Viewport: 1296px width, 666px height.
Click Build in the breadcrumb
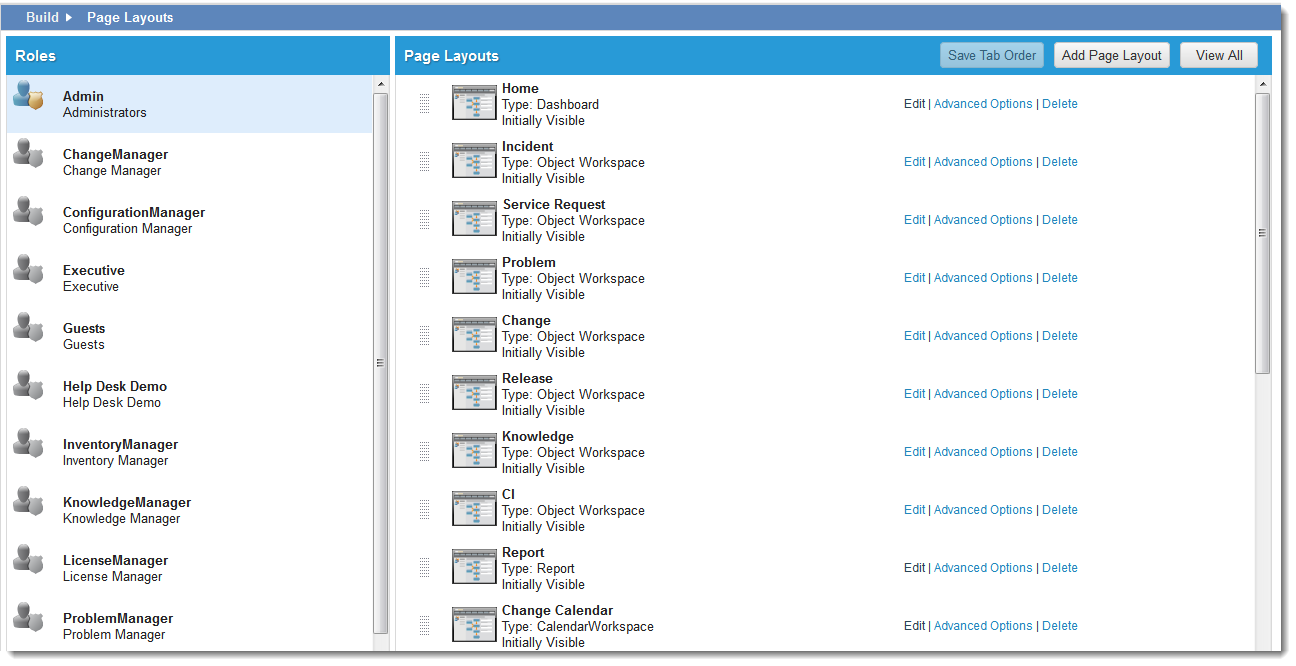pyautogui.click(x=42, y=17)
